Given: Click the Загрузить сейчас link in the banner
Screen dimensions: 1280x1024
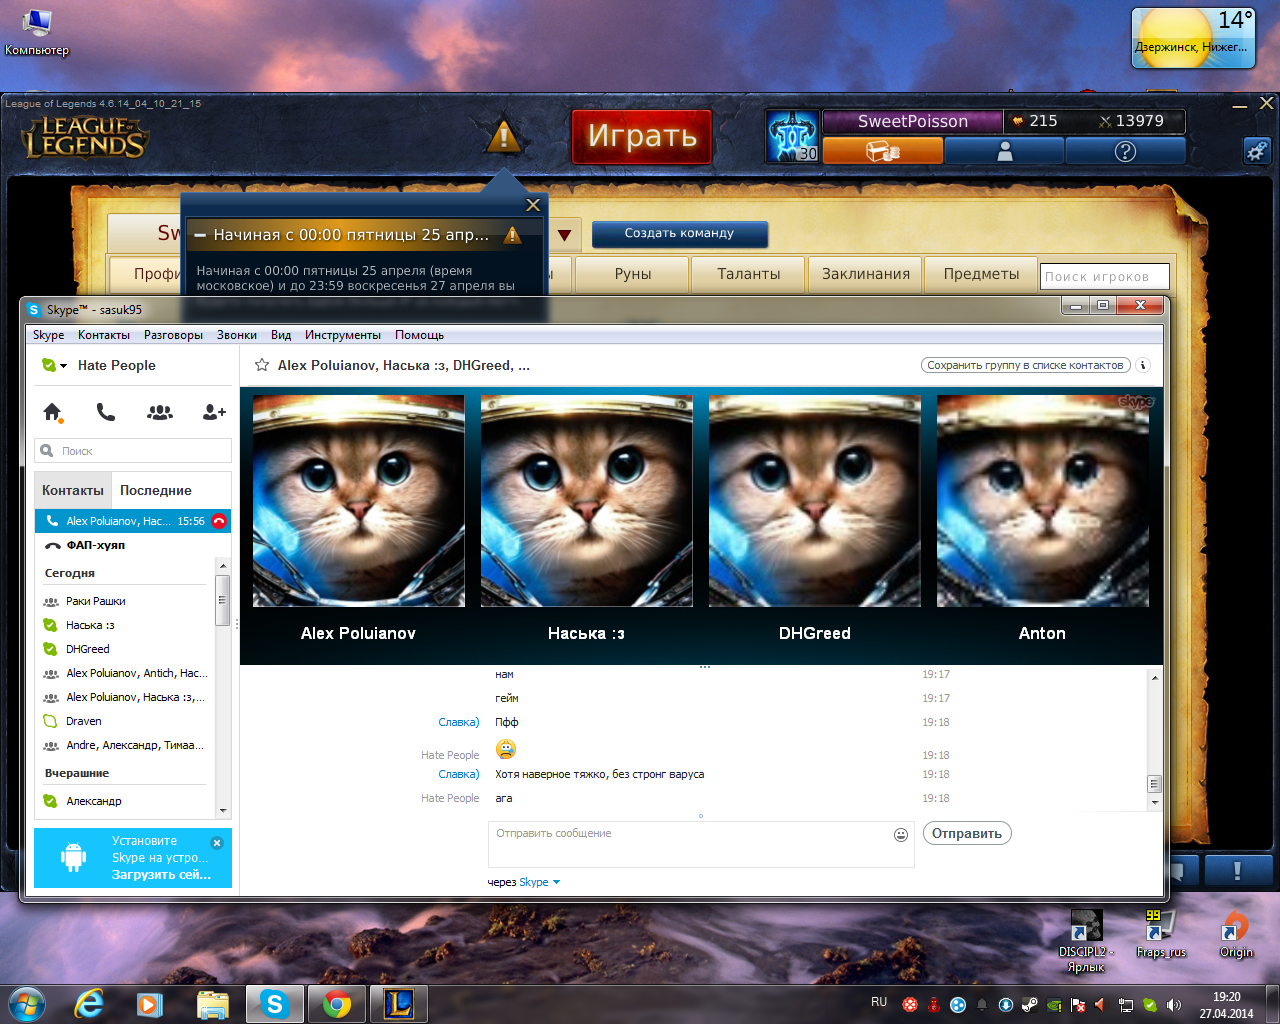Looking at the screenshot, I should point(161,874).
